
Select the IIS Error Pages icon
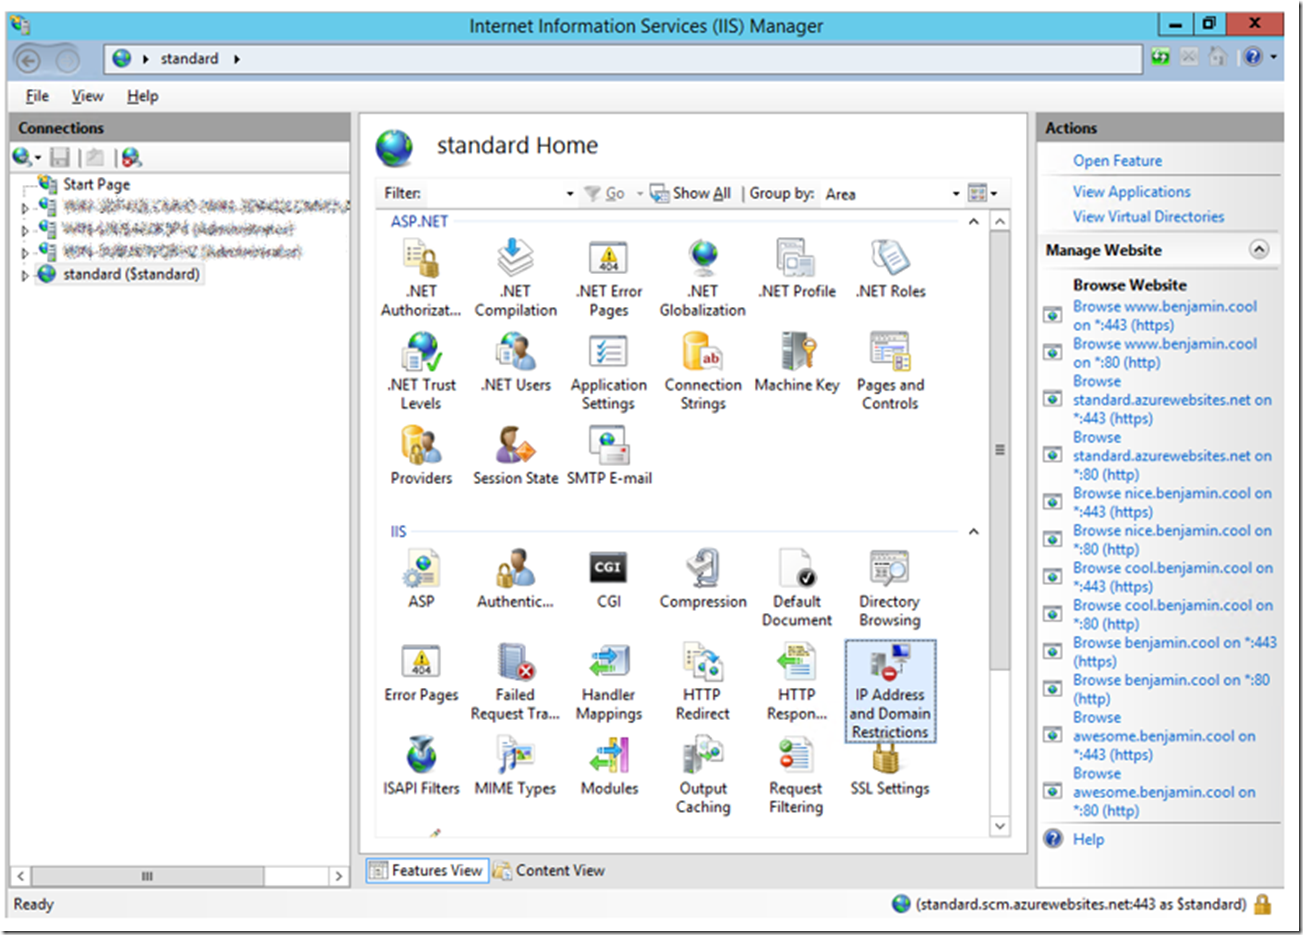click(421, 673)
